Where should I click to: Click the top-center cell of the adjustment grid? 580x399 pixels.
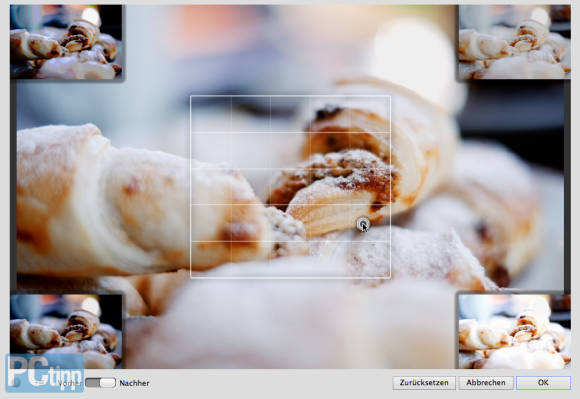point(290,114)
